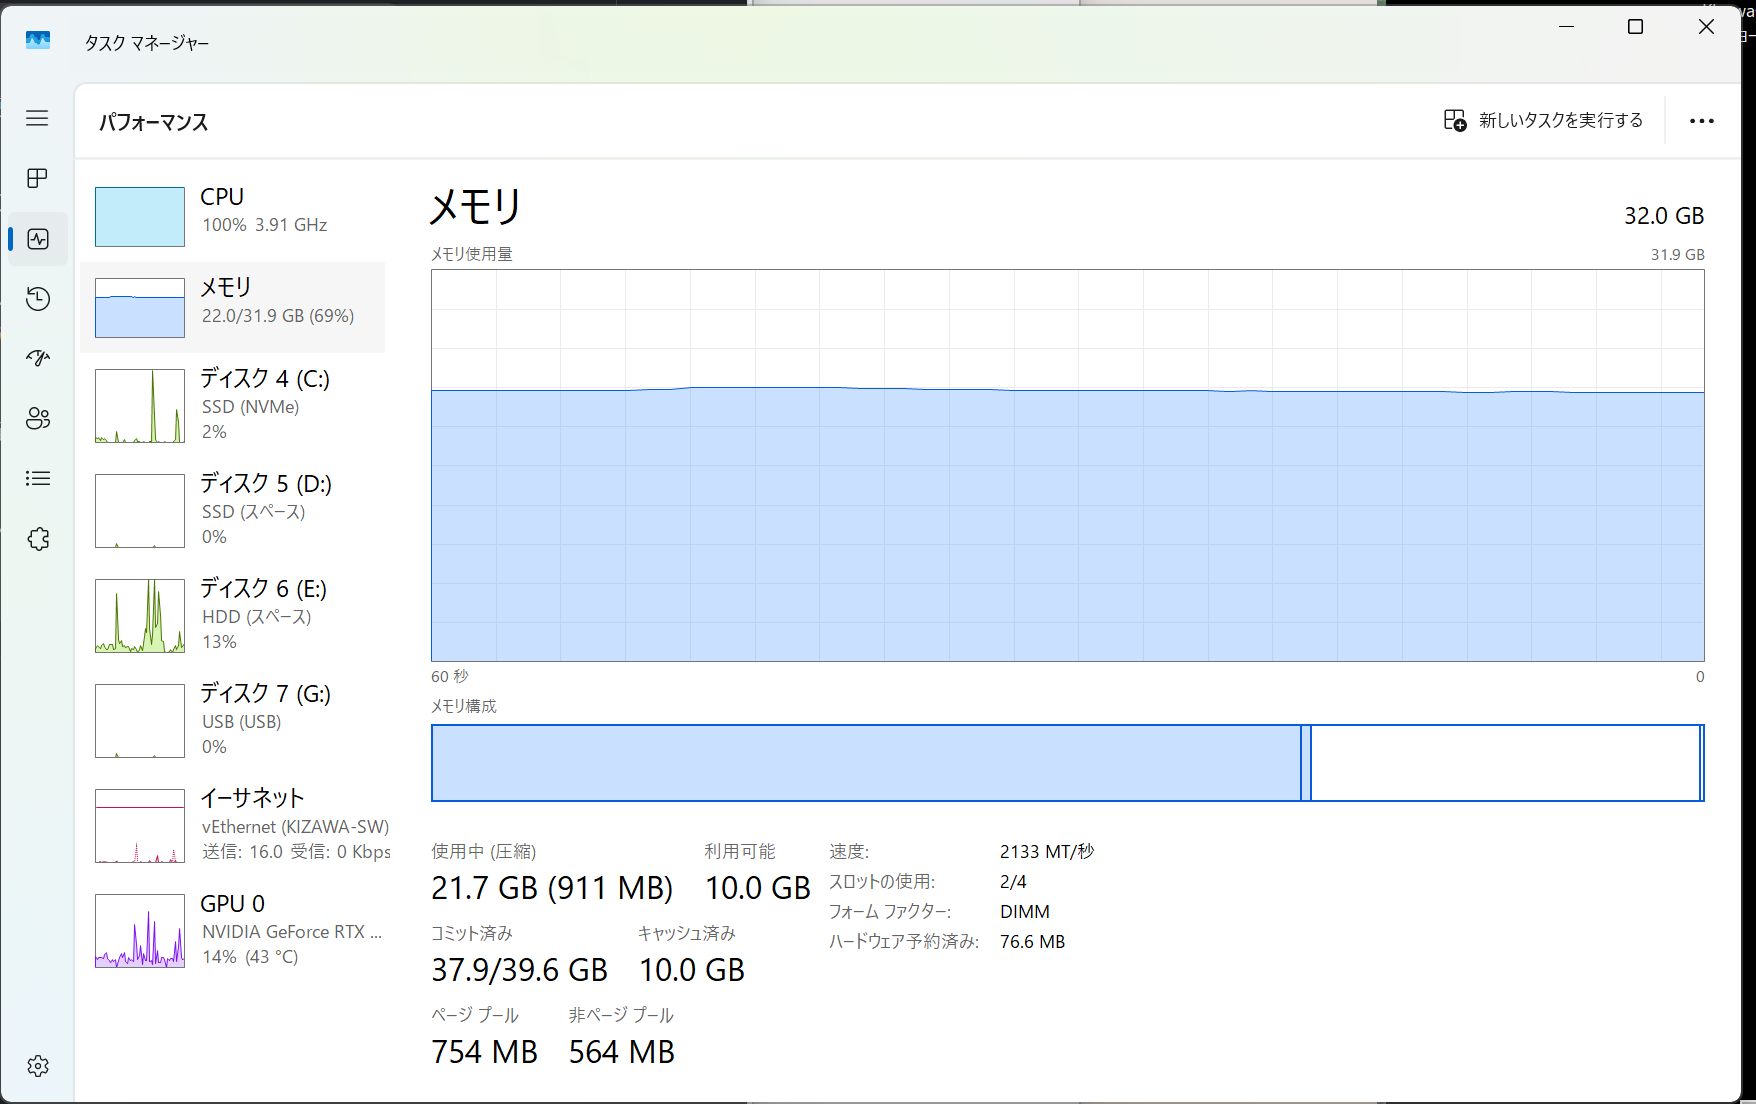Click the disk 6 (E:) mini graph thumbnail
This screenshot has width=1756, height=1104.
(x=140, y=616)
